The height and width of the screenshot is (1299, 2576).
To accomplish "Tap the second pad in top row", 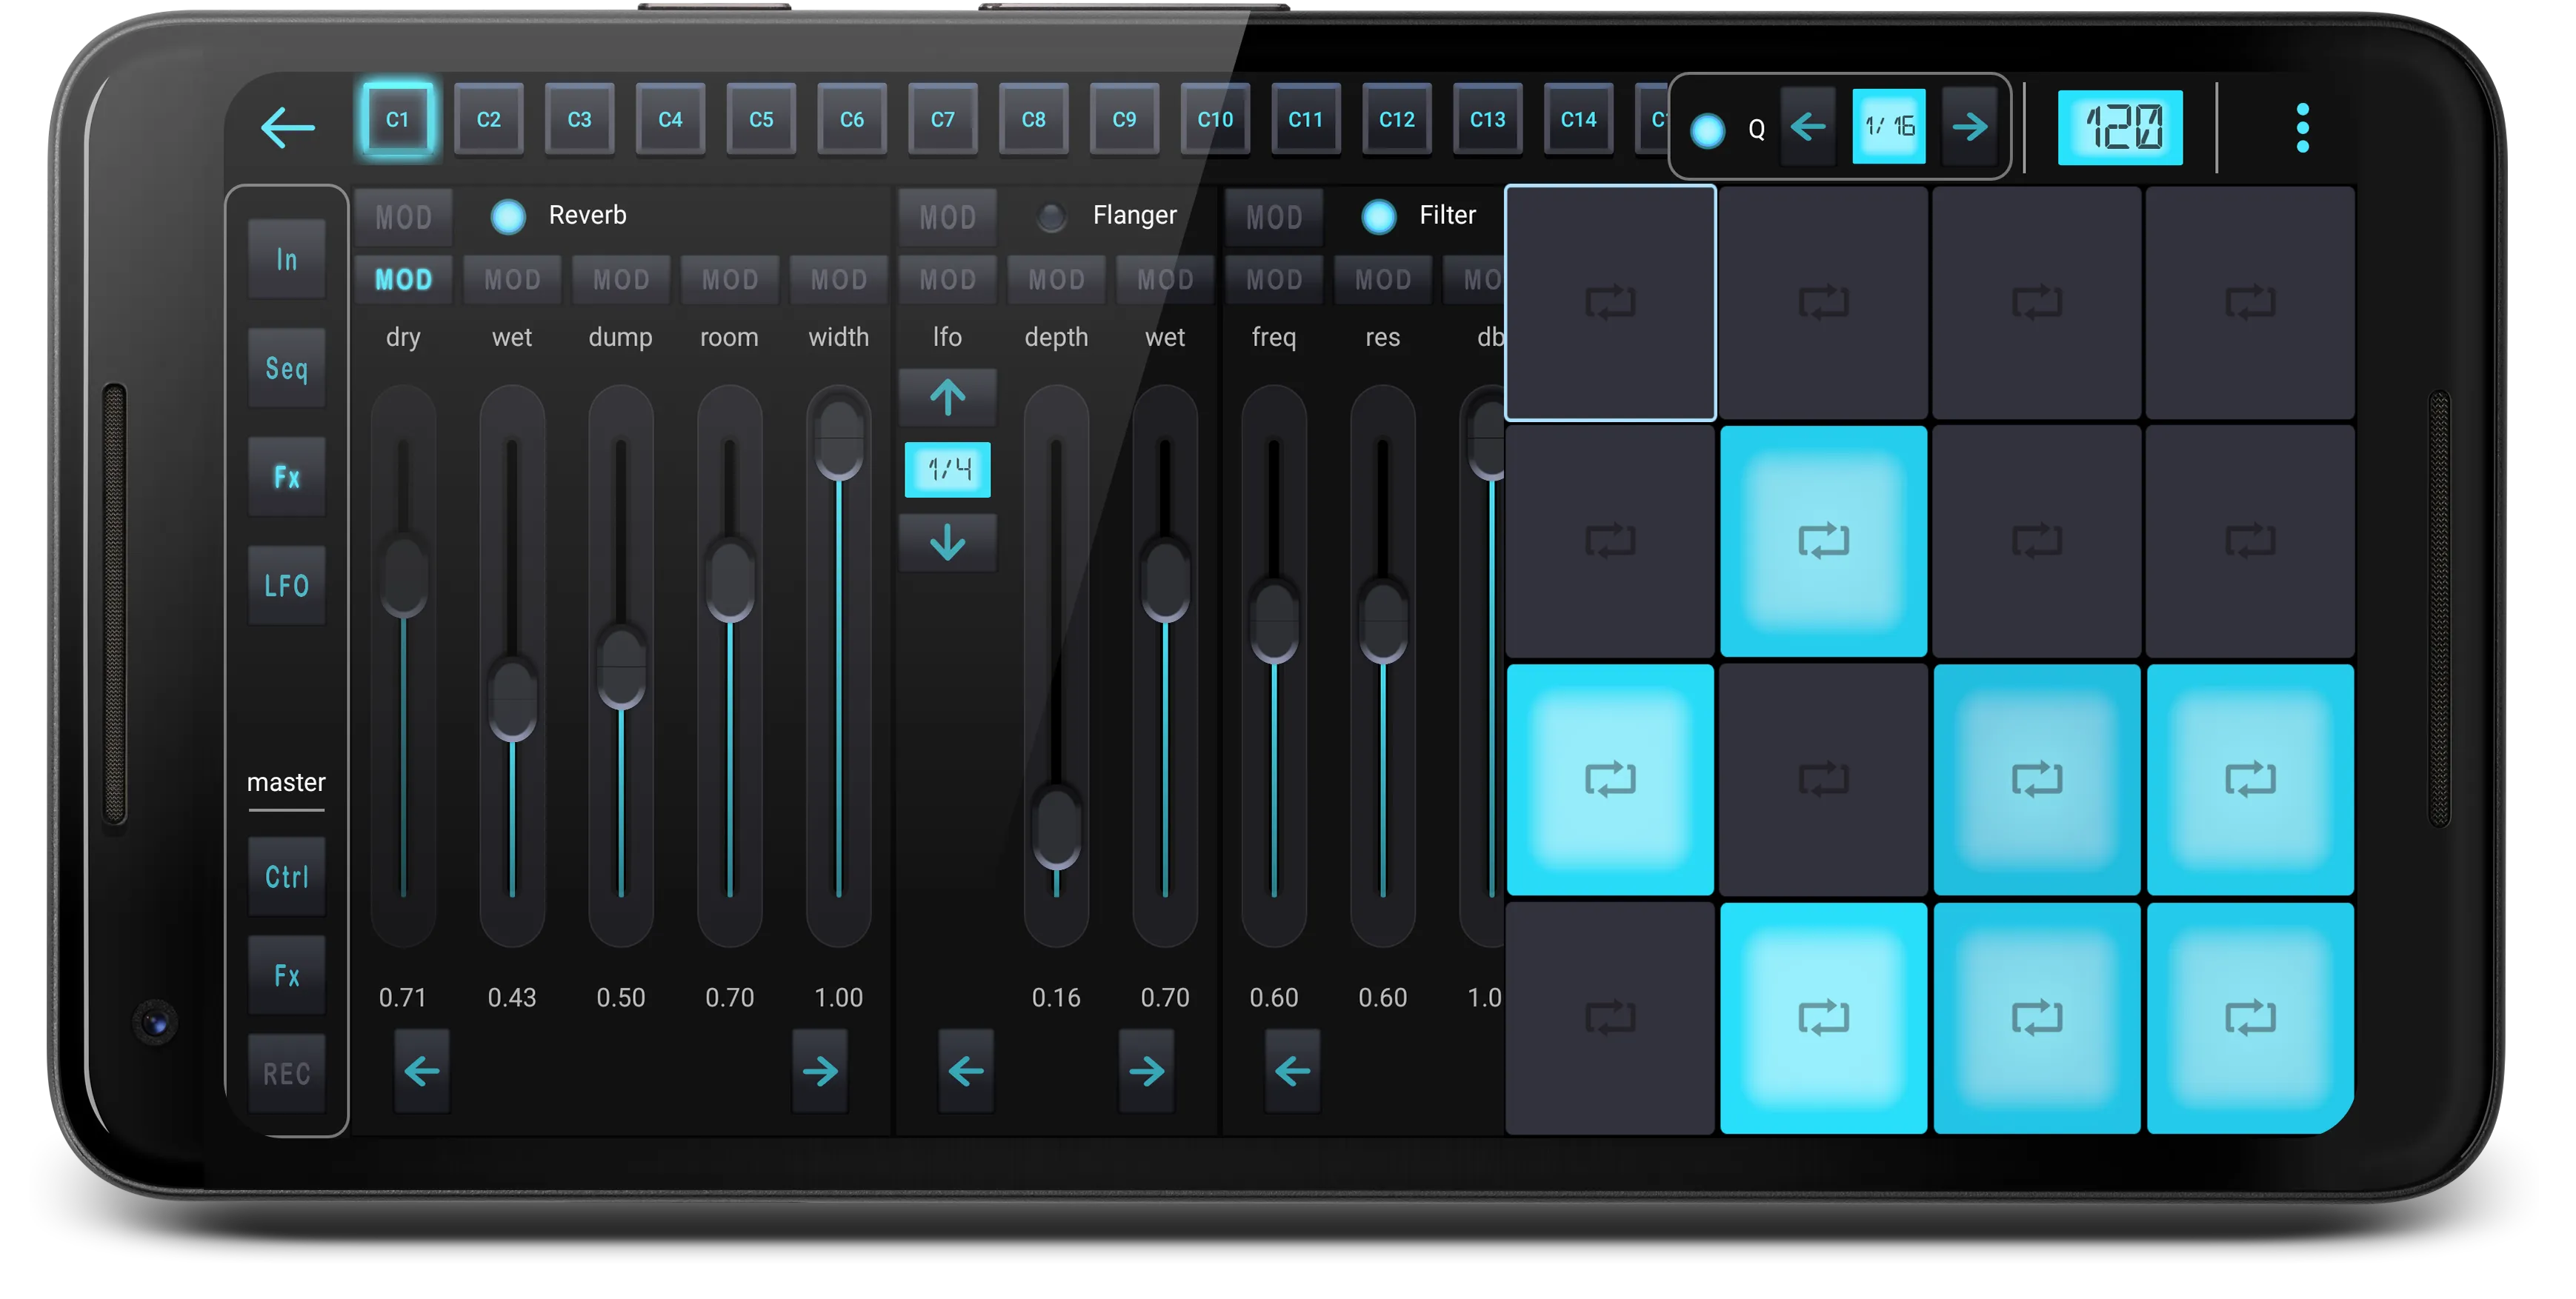I will click(x=1823, y=302).
